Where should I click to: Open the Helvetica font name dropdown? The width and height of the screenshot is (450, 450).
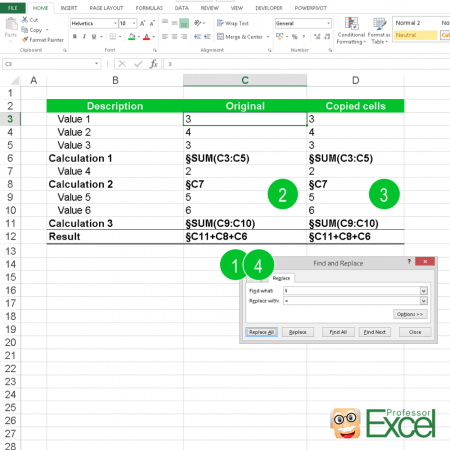click(x=115, y=23)
